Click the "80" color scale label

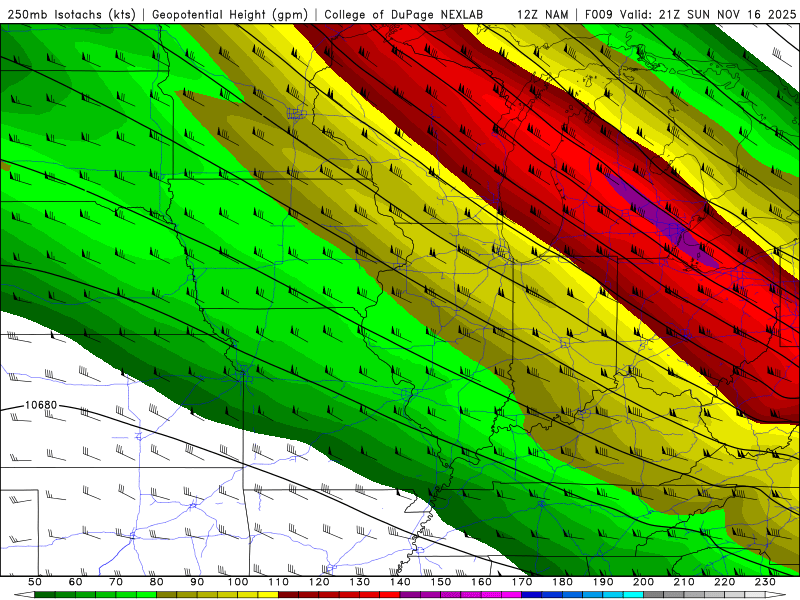click(x=157, y=582)
